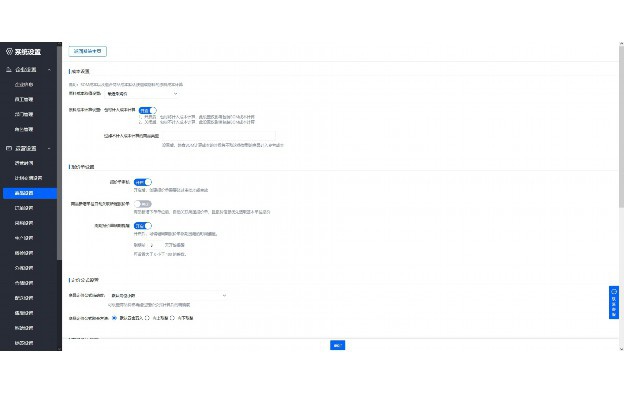Turn on the grey disabled switch
The width and height of the screenshot is (624, 393).
(142, 204)
